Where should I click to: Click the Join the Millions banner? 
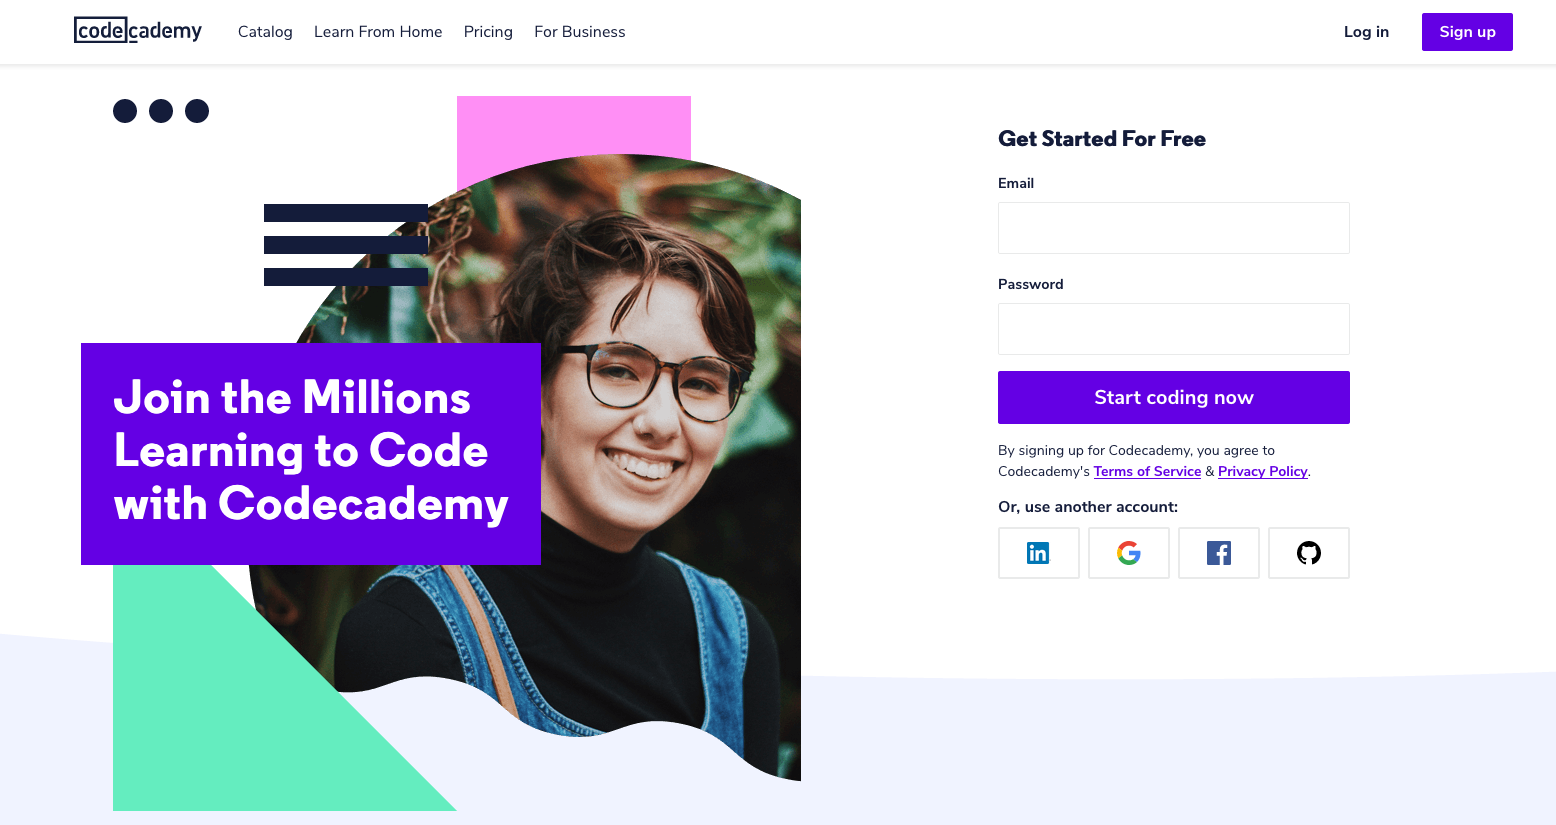tap(311, 454)
